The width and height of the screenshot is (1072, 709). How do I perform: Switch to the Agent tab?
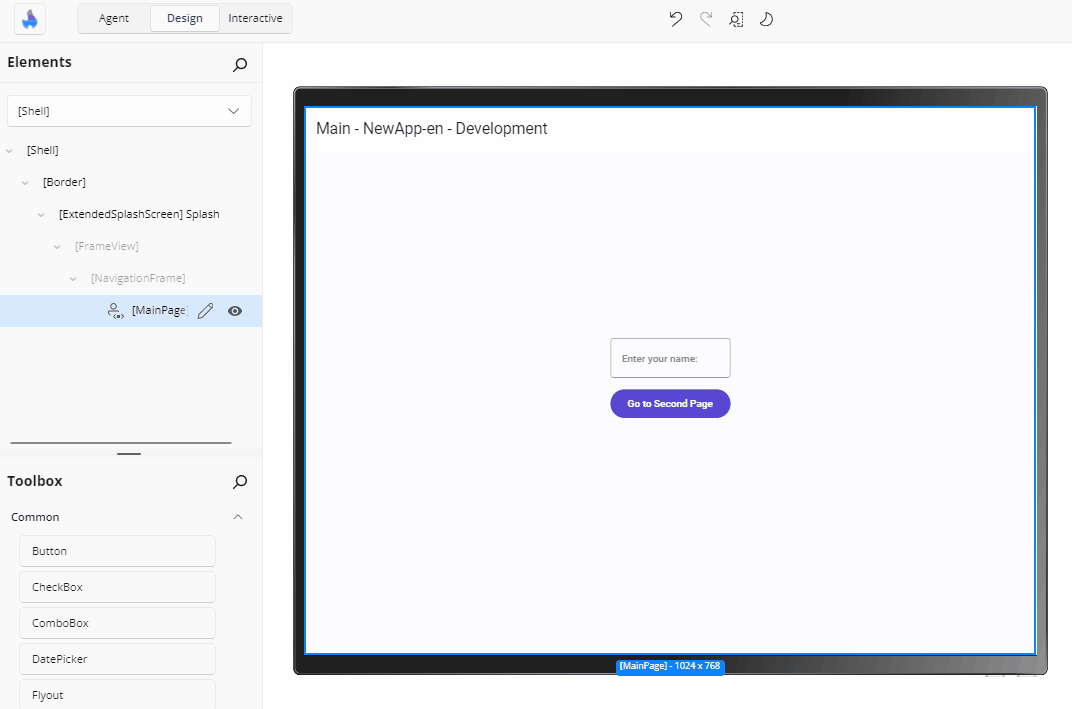point(113,18)
